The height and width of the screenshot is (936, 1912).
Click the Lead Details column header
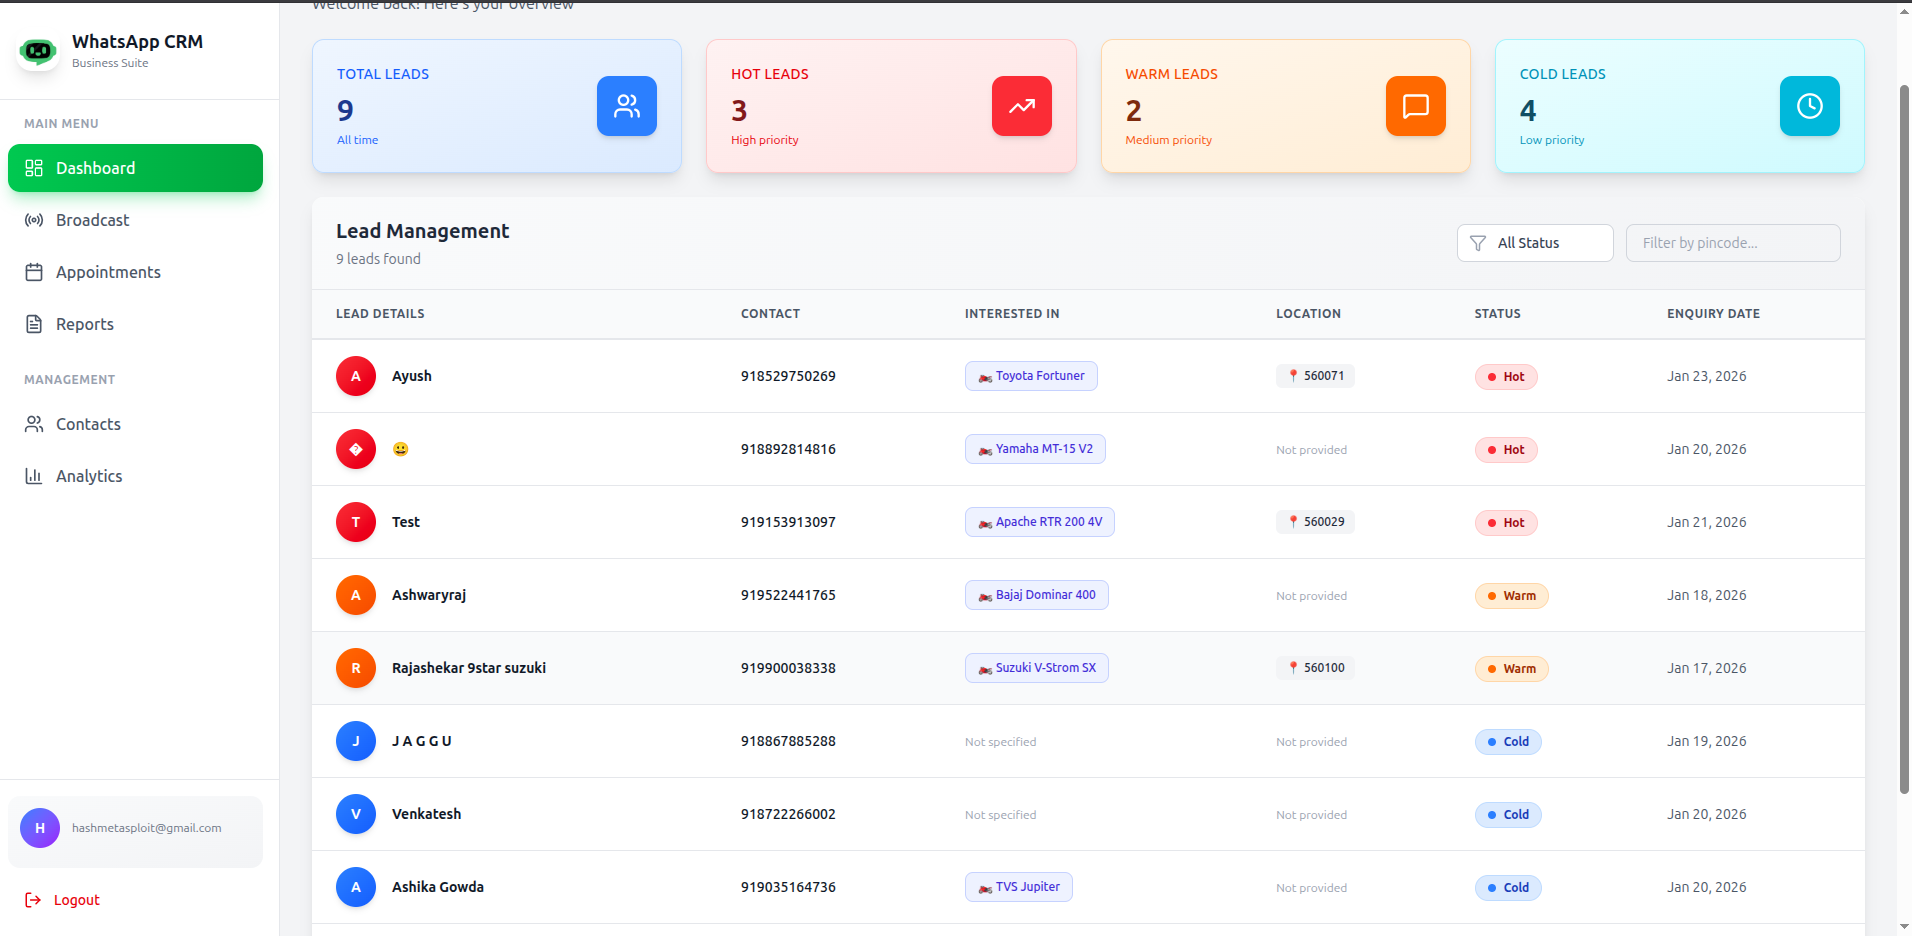(x=380, y=314)
